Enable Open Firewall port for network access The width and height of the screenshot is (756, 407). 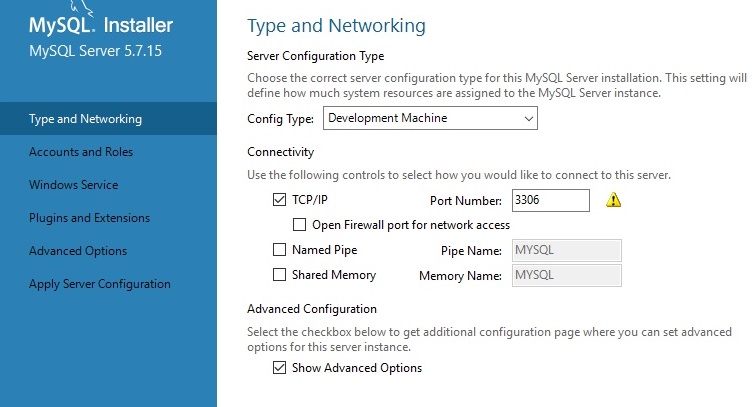coord(299,224)
